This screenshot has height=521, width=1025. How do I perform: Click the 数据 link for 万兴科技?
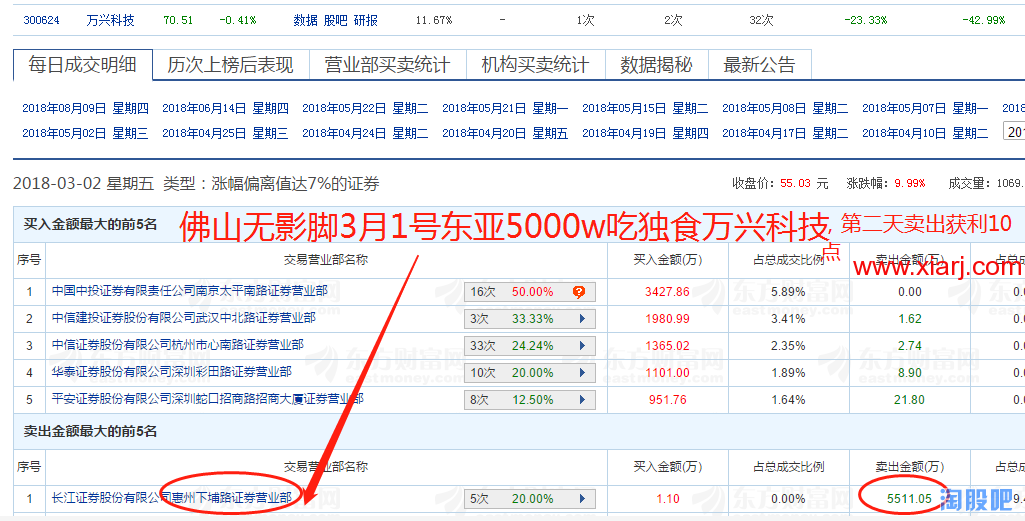point(305,20)
